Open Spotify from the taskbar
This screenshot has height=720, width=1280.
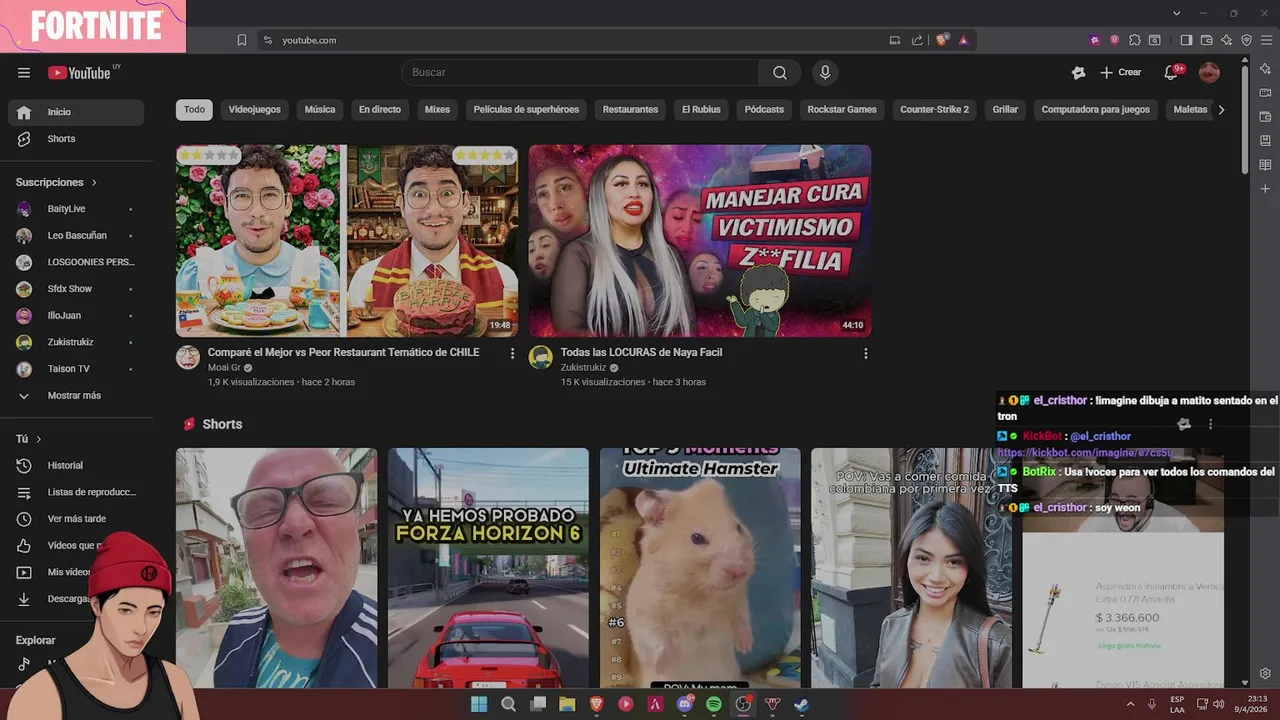714,704
